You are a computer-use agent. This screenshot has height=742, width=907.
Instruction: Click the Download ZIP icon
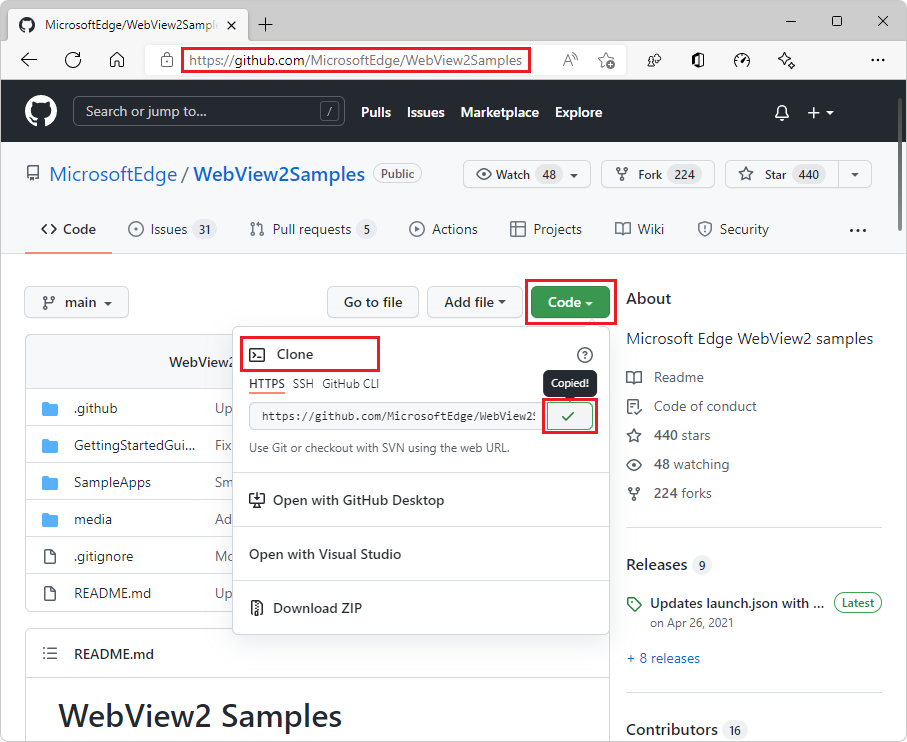click(258, 607)
